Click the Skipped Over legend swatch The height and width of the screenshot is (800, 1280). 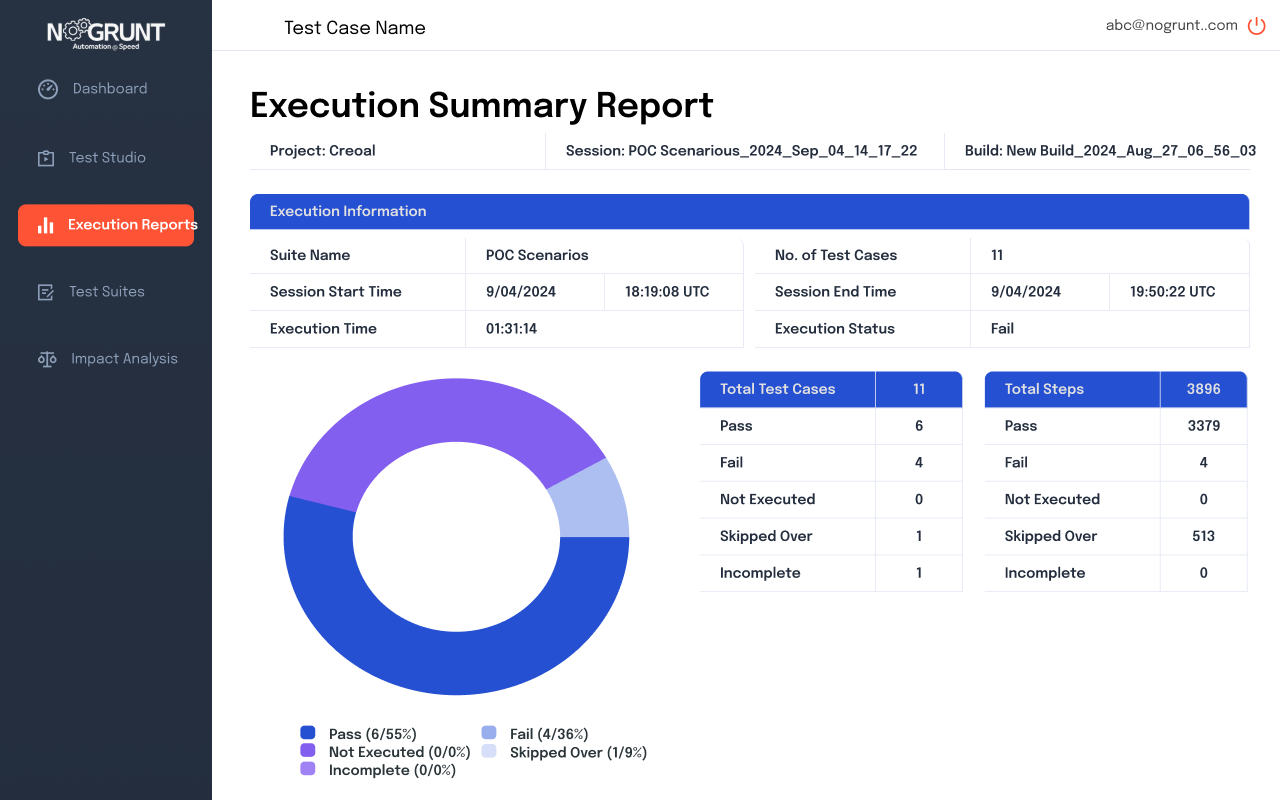tap(489, 752)
